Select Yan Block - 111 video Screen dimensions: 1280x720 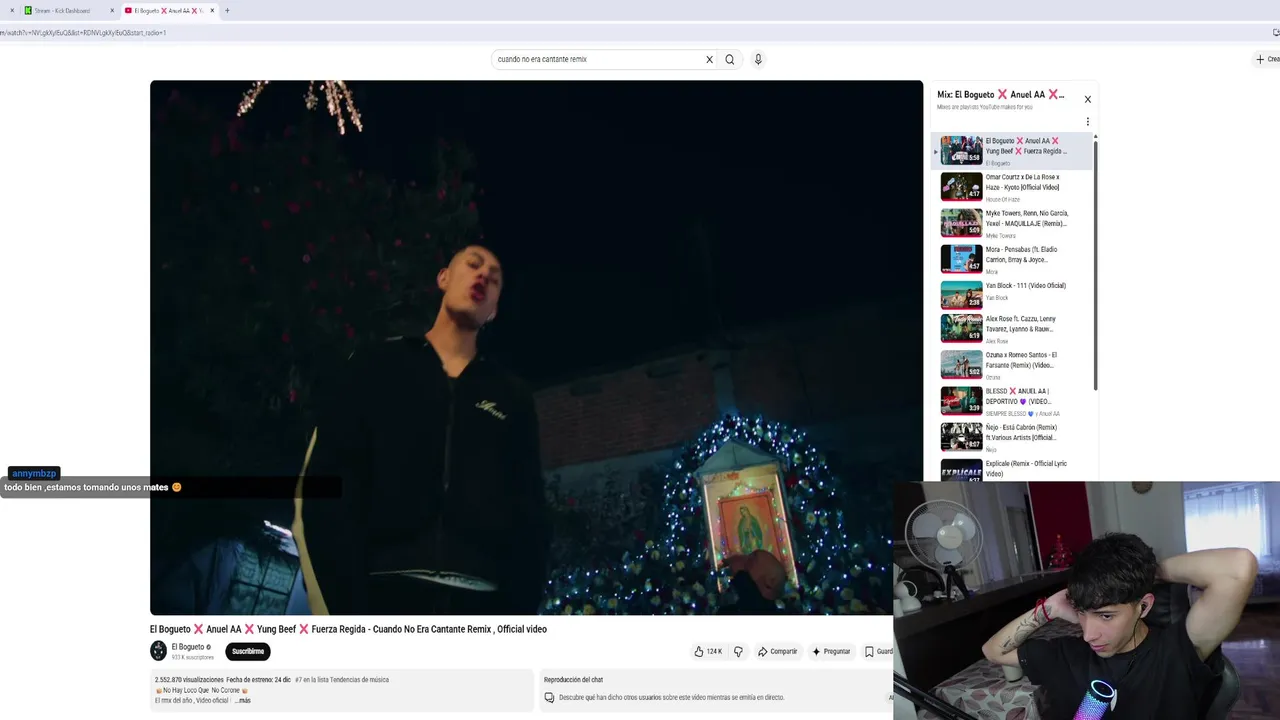tap(1012, 295)
